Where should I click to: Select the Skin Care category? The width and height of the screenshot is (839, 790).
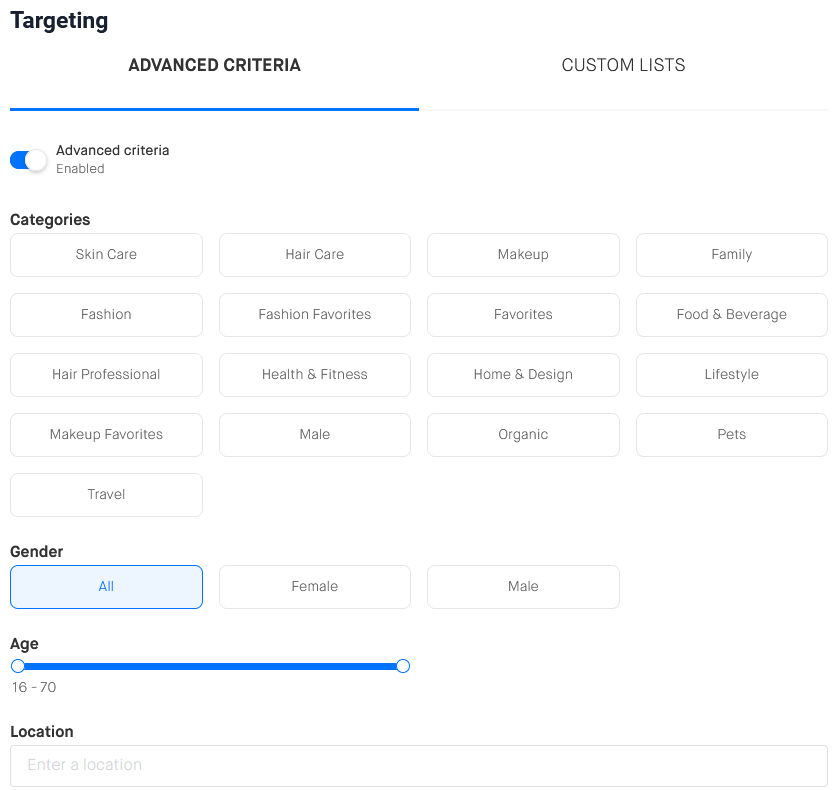[106, 255]
